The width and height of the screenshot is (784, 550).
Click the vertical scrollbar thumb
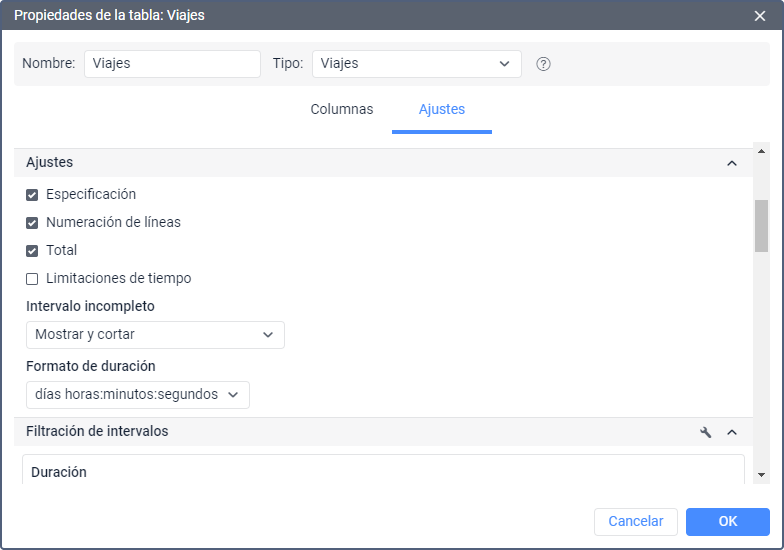(x=761, y=226)
